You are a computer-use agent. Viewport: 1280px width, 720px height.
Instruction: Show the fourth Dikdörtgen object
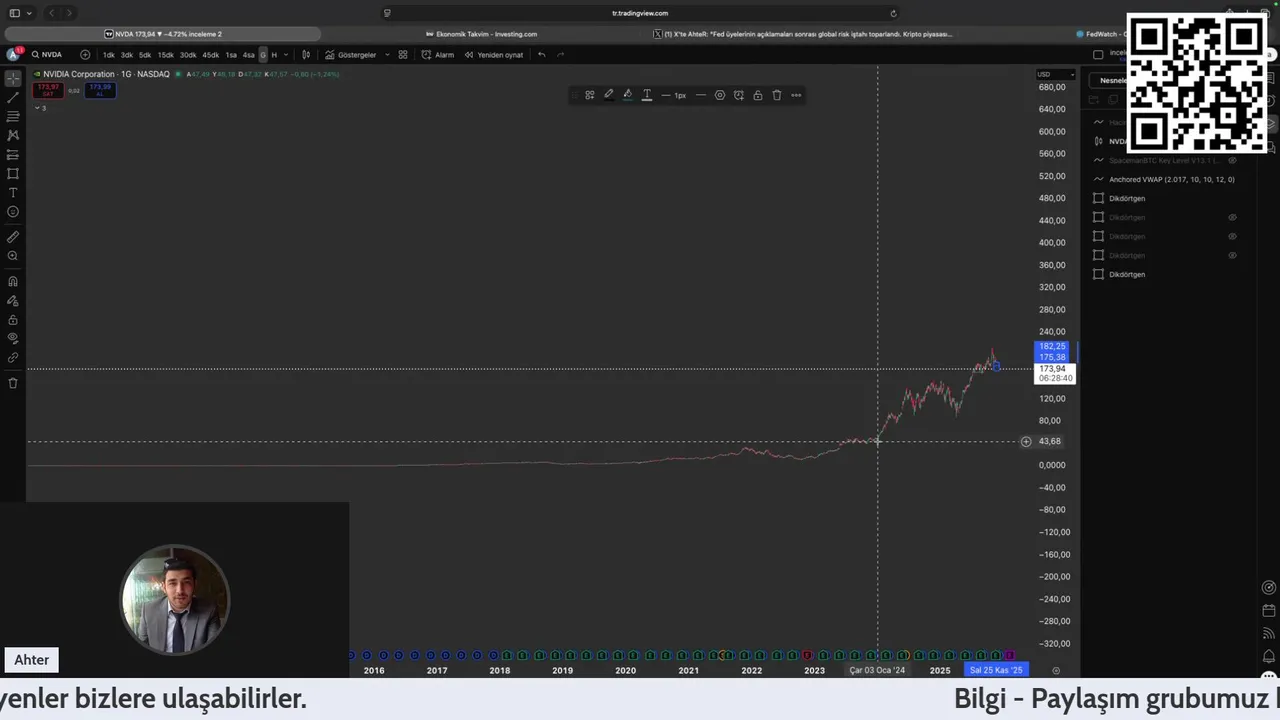click(x=1232, y=255)
